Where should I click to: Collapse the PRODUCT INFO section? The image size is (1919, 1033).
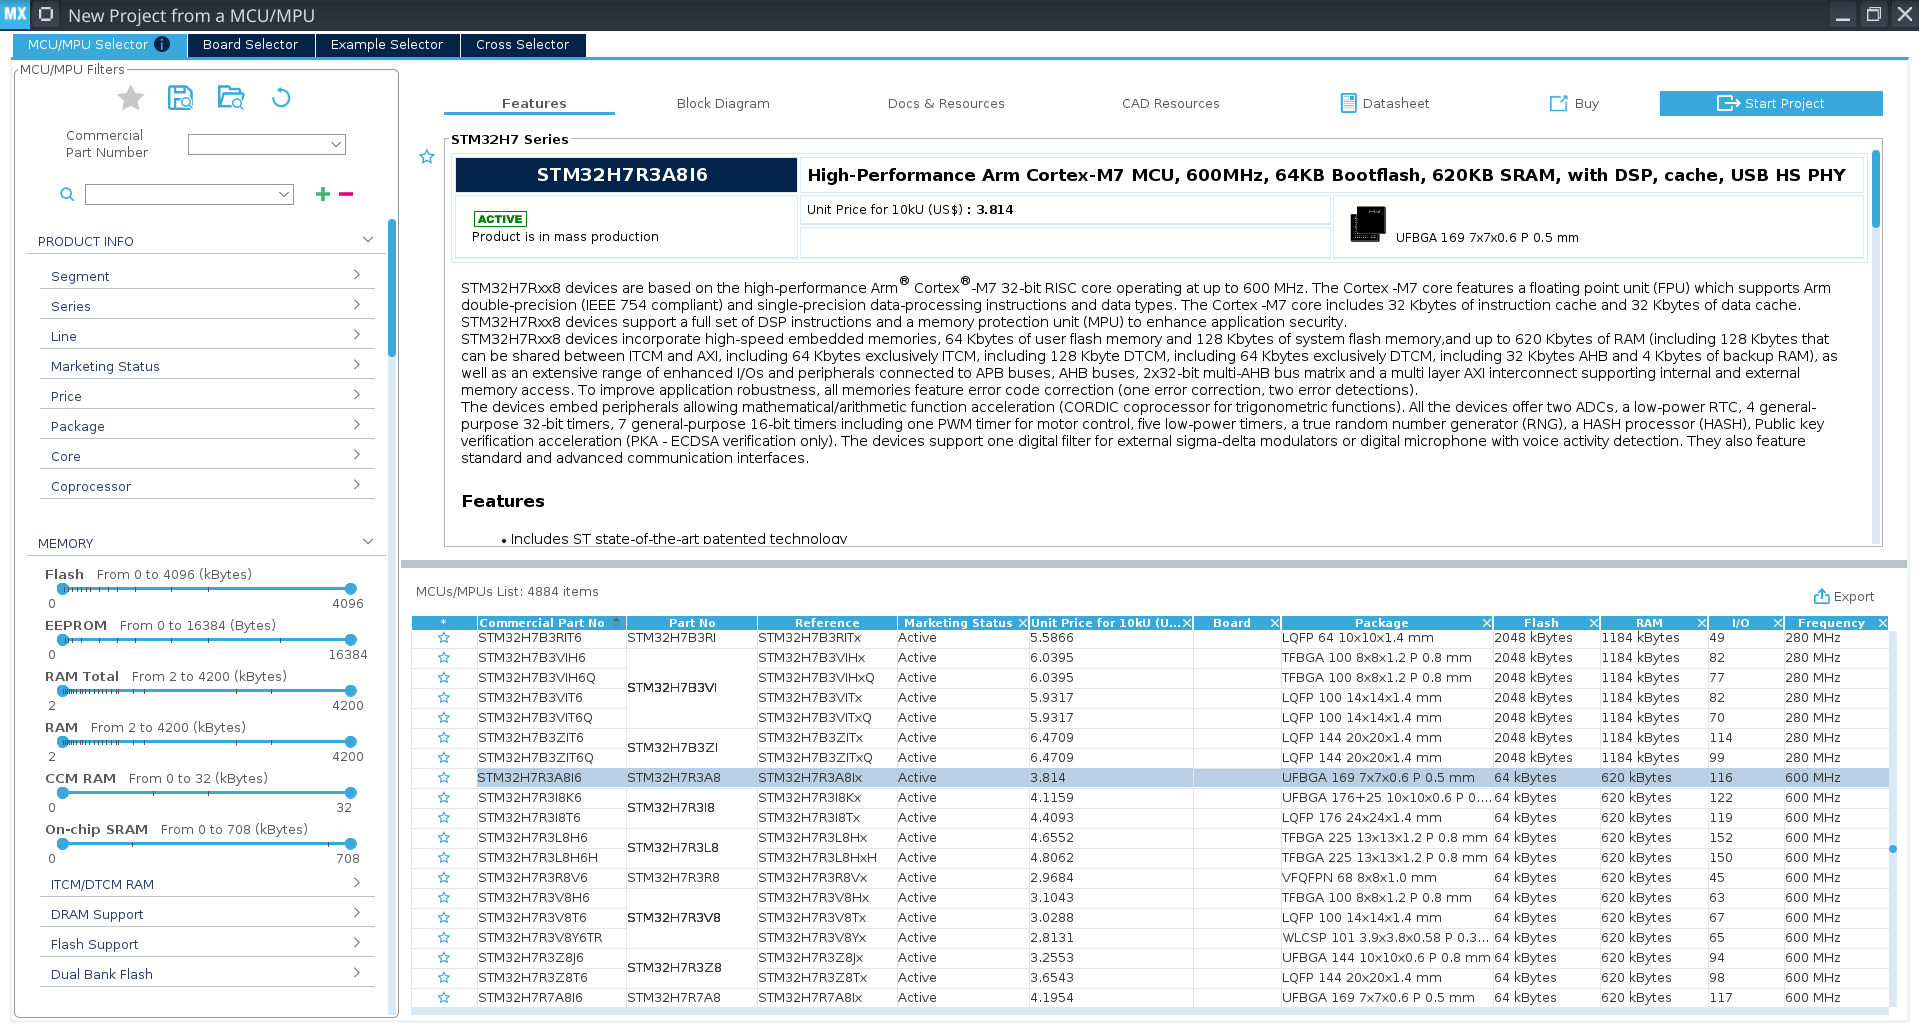pos(367,240)
